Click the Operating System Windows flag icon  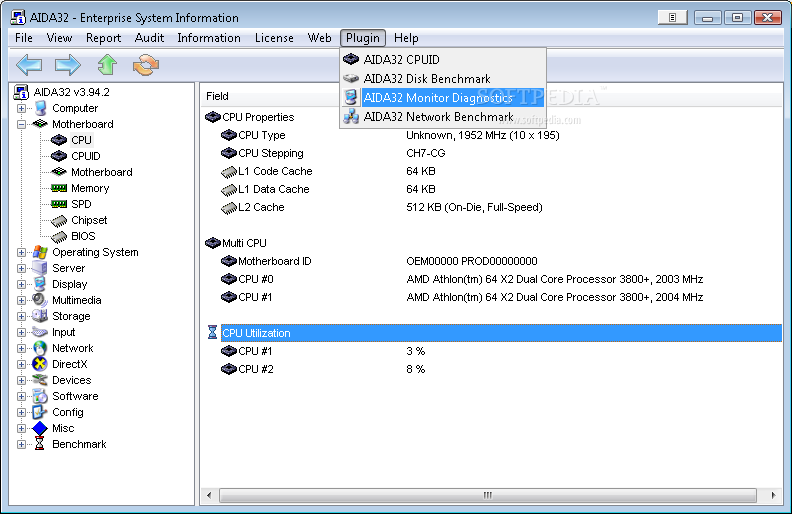click(x=40, y=252)
